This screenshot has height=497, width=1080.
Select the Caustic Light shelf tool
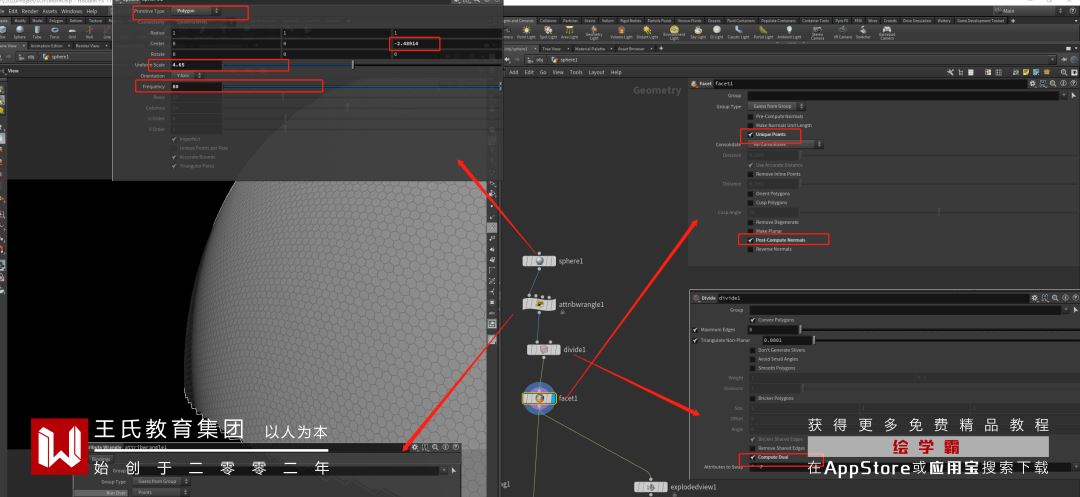738,32
